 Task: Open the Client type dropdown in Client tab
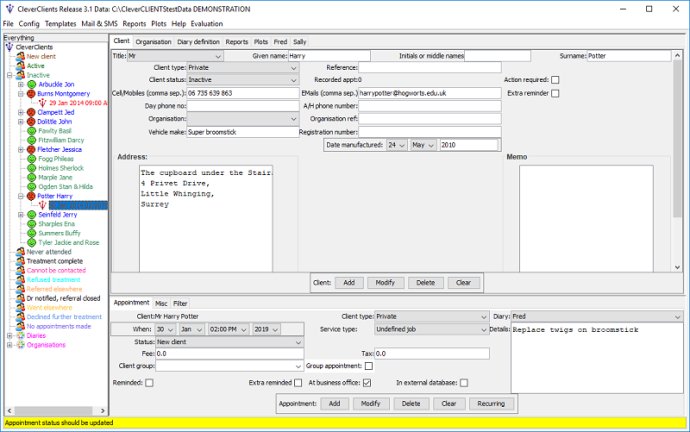(x=243, y=68)
